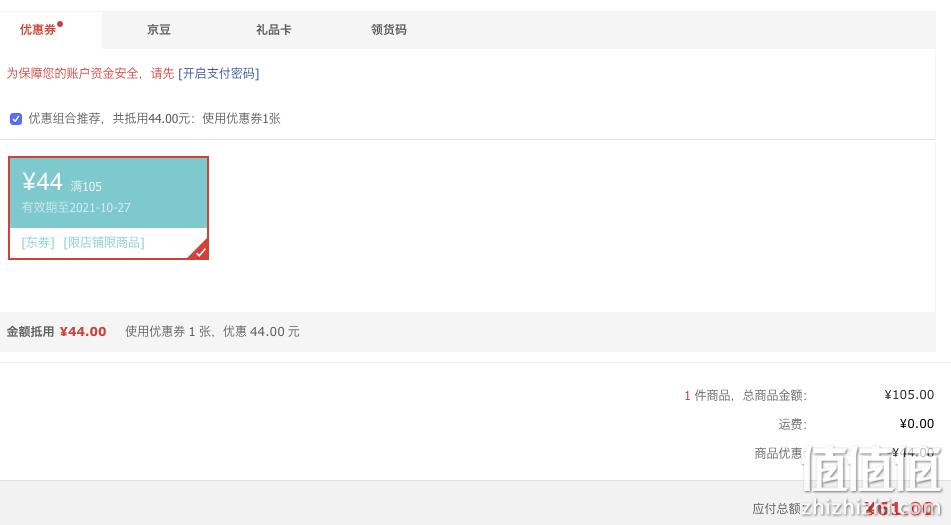Open the 礼品卡 tab
Screen dimensions: 951x525
click(274, 30)
